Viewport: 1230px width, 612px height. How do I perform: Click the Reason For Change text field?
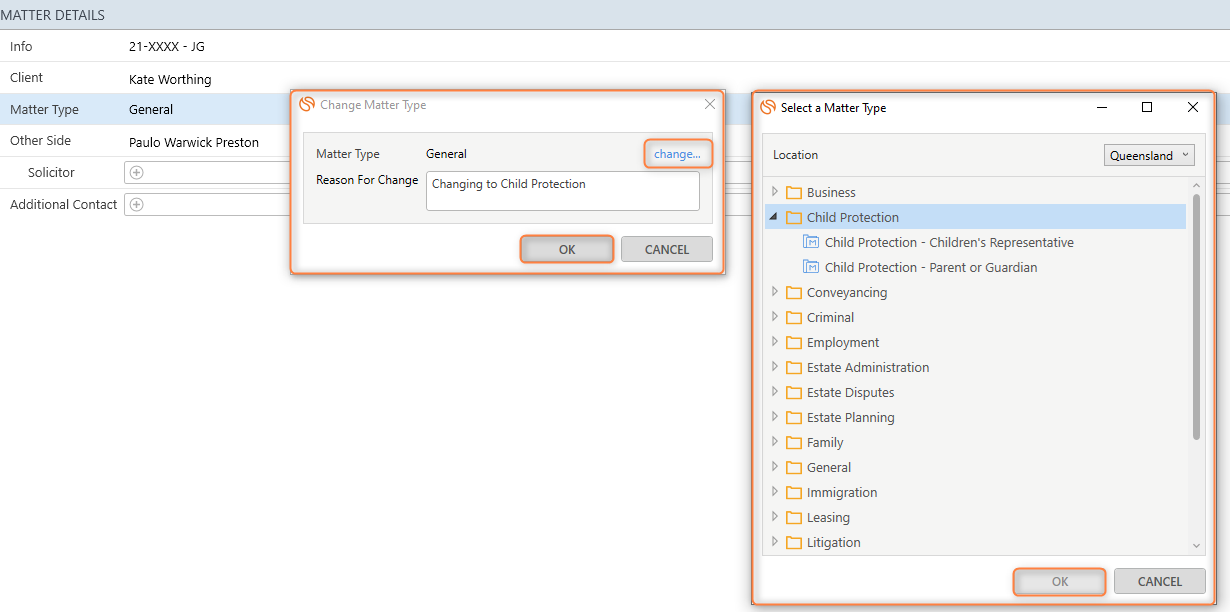click(x=563, y=191)
